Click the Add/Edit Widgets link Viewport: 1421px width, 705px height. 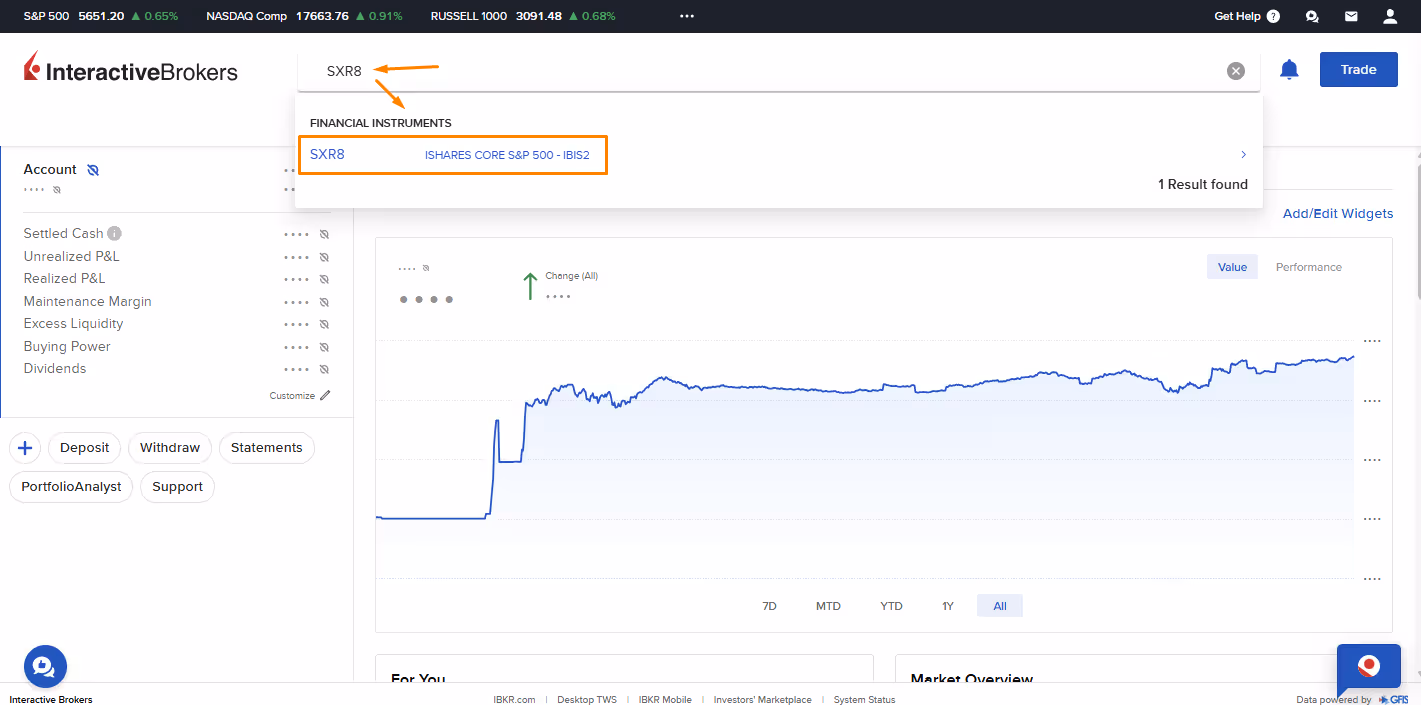point(1338,213)
